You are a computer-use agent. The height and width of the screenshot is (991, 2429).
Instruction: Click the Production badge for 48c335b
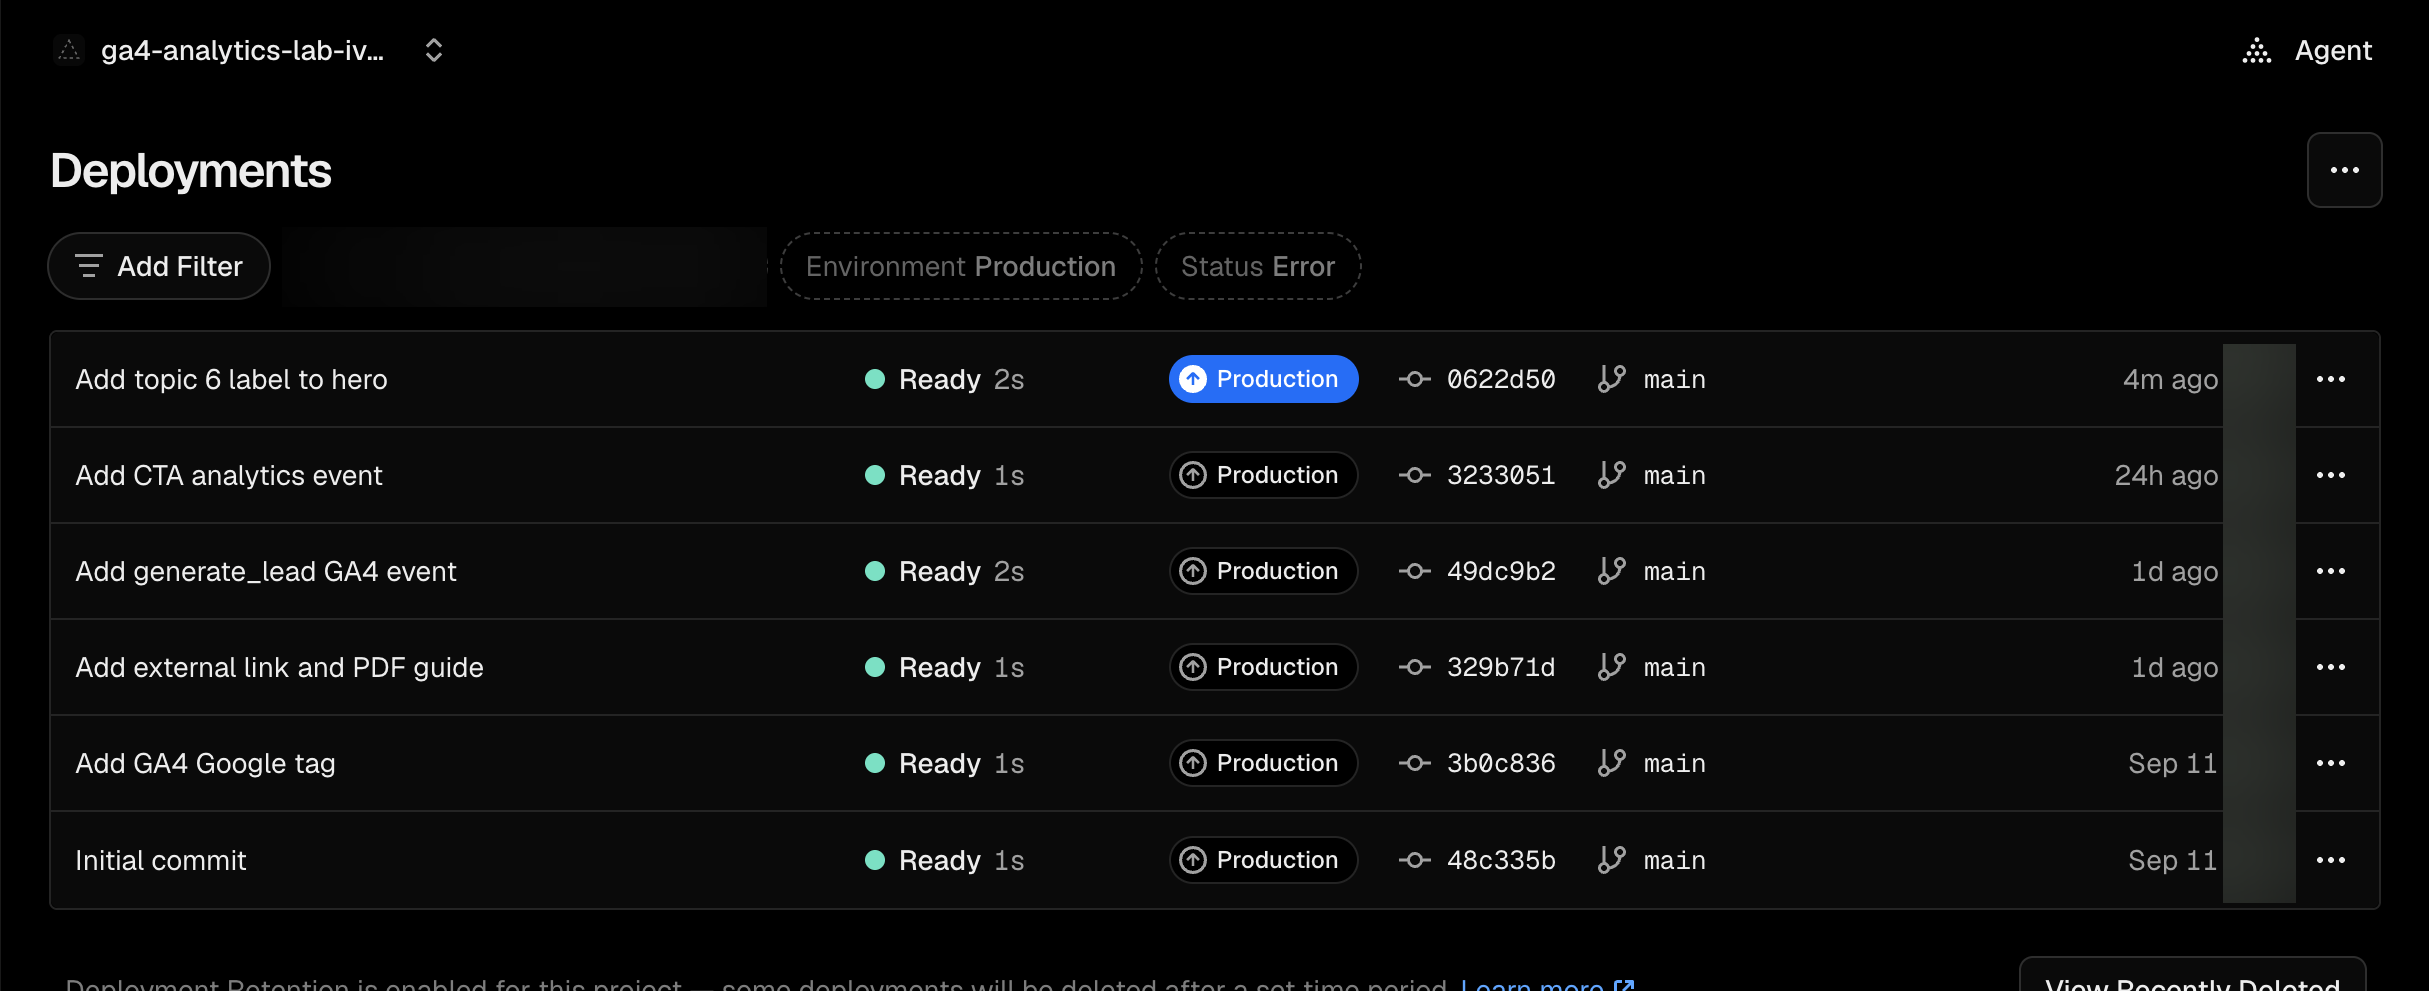tap(1263, 860)
